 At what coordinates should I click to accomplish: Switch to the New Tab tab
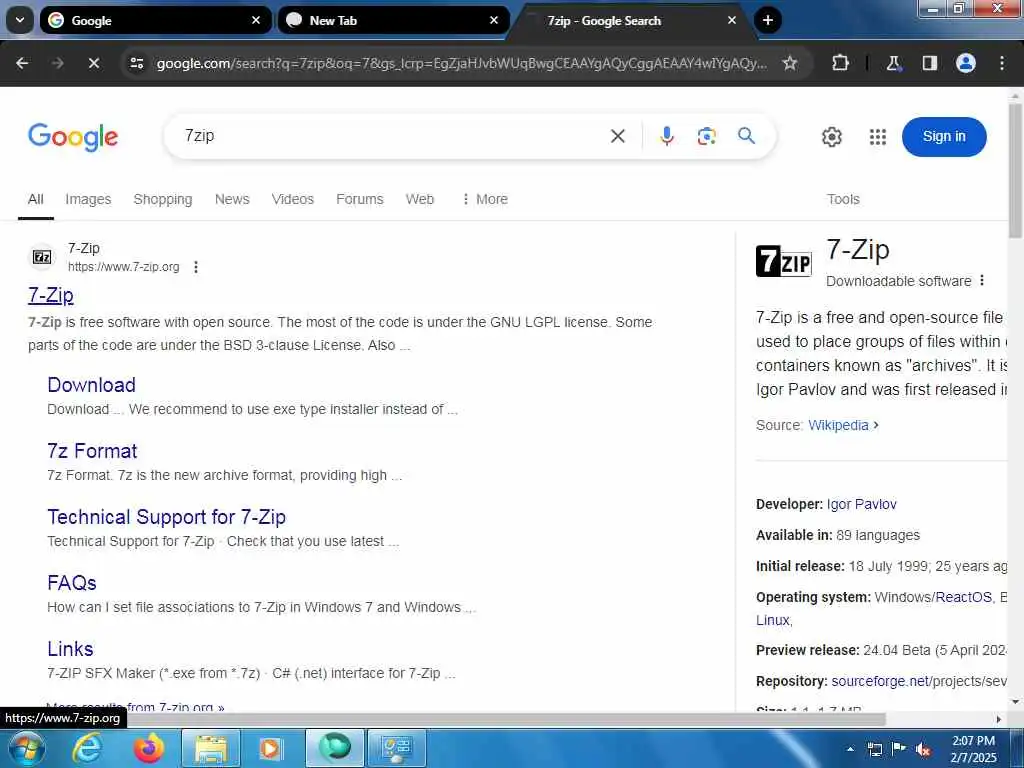click(x=393, y=20)
